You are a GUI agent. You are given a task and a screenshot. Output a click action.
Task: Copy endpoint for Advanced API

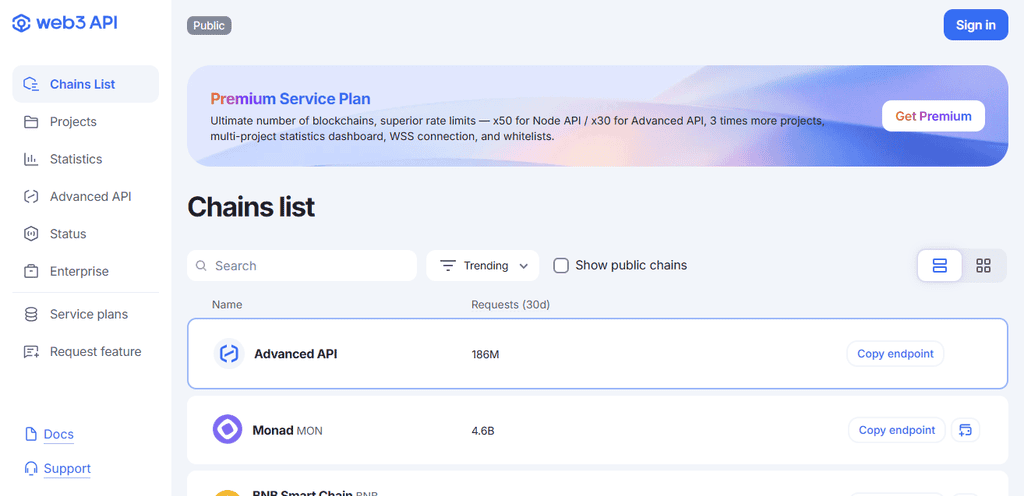[895, 354]
